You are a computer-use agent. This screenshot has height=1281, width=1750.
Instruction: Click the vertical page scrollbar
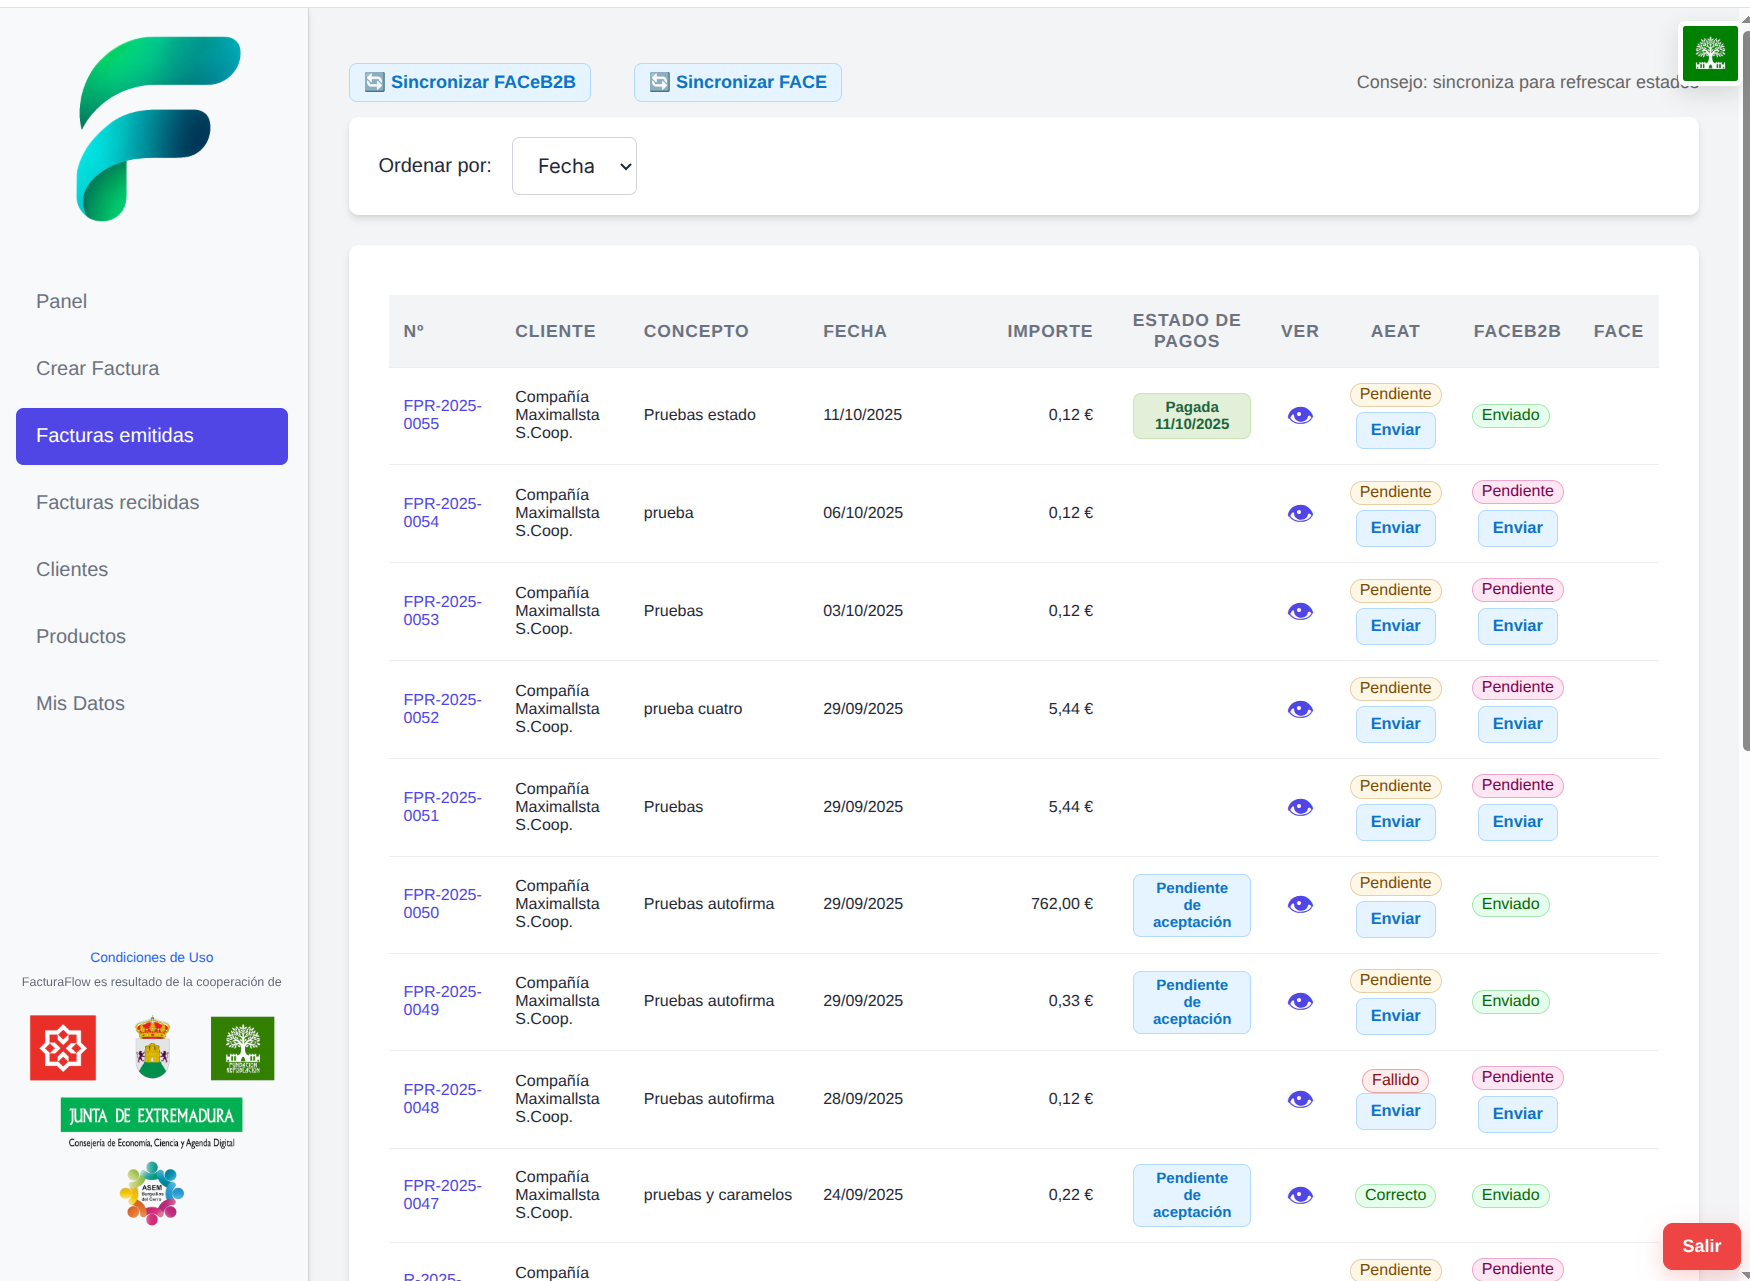click(1745, 400)
